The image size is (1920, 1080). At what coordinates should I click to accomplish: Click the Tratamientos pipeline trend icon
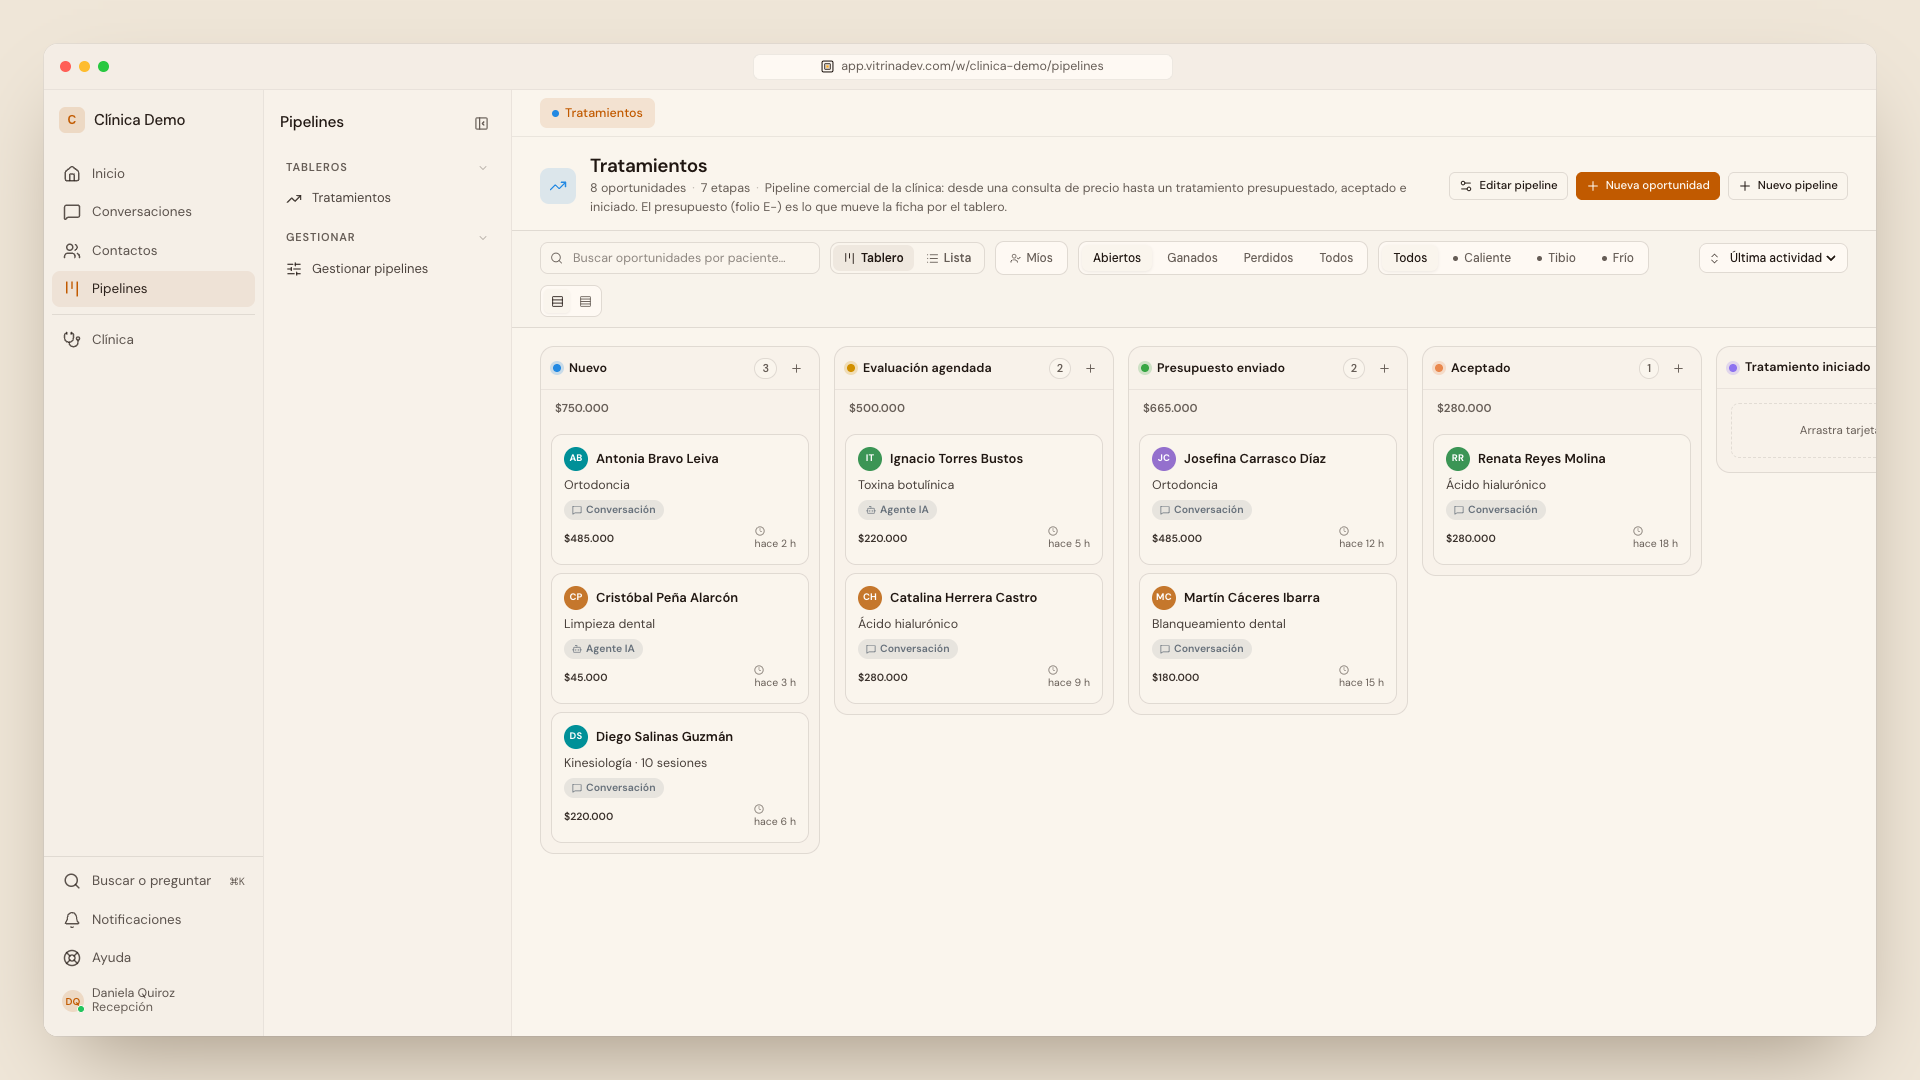(558, 186)
